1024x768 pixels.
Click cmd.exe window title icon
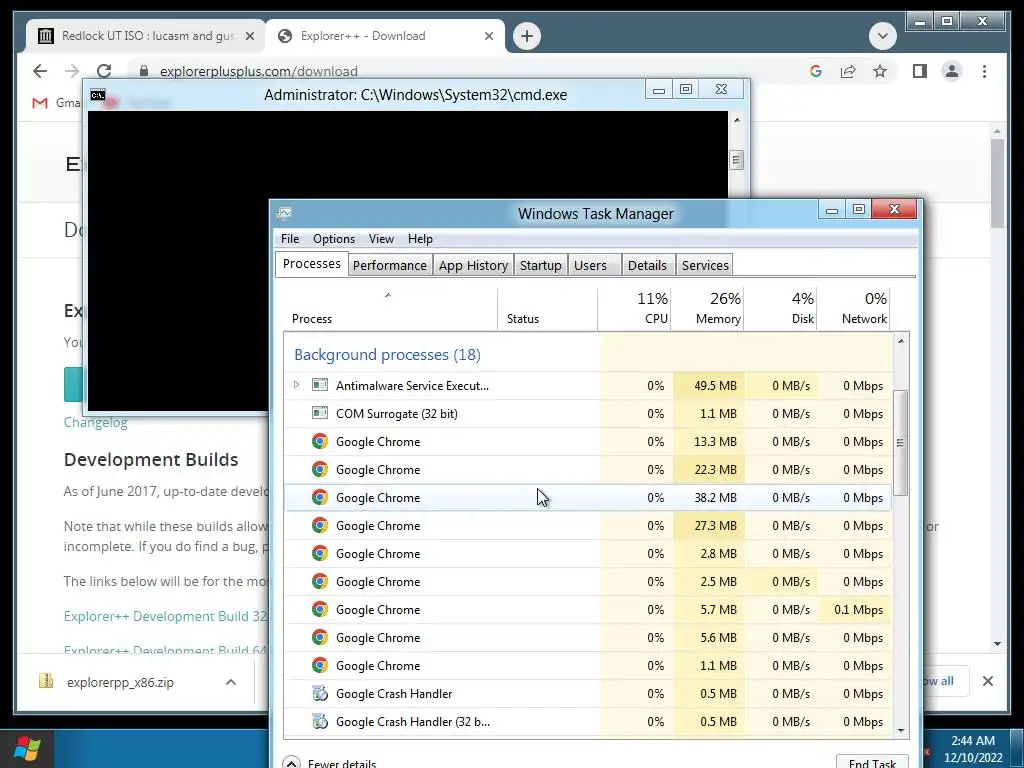tap(98, 95)
